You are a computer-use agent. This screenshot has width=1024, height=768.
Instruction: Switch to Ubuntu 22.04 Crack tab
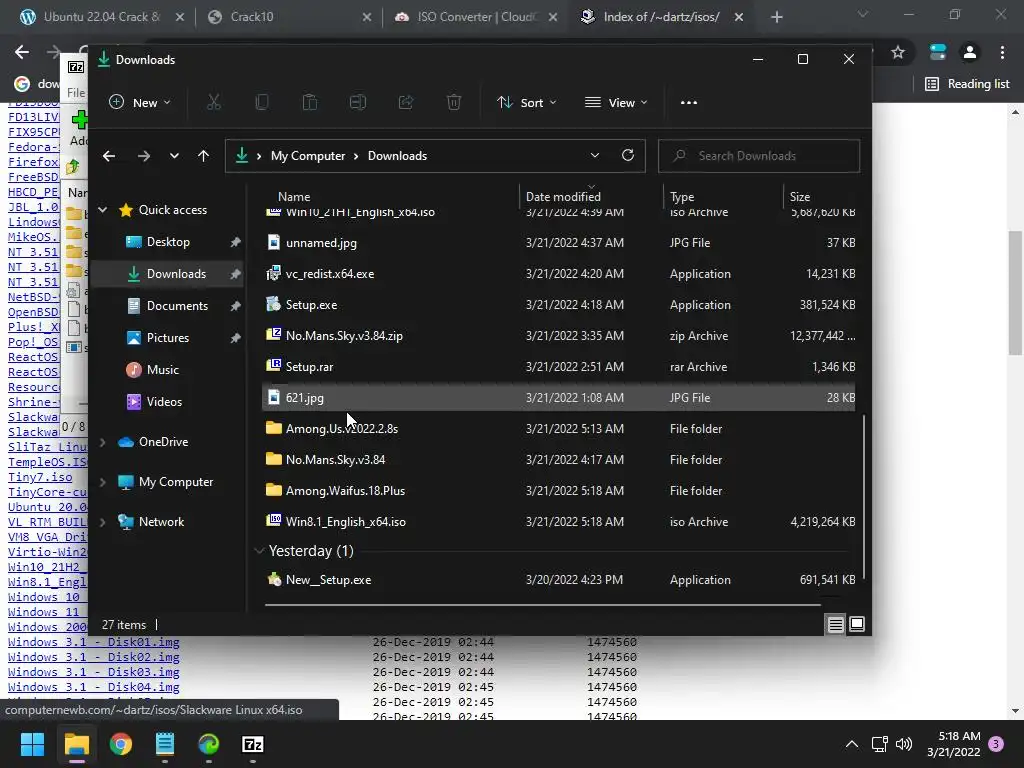pos(102,17)
